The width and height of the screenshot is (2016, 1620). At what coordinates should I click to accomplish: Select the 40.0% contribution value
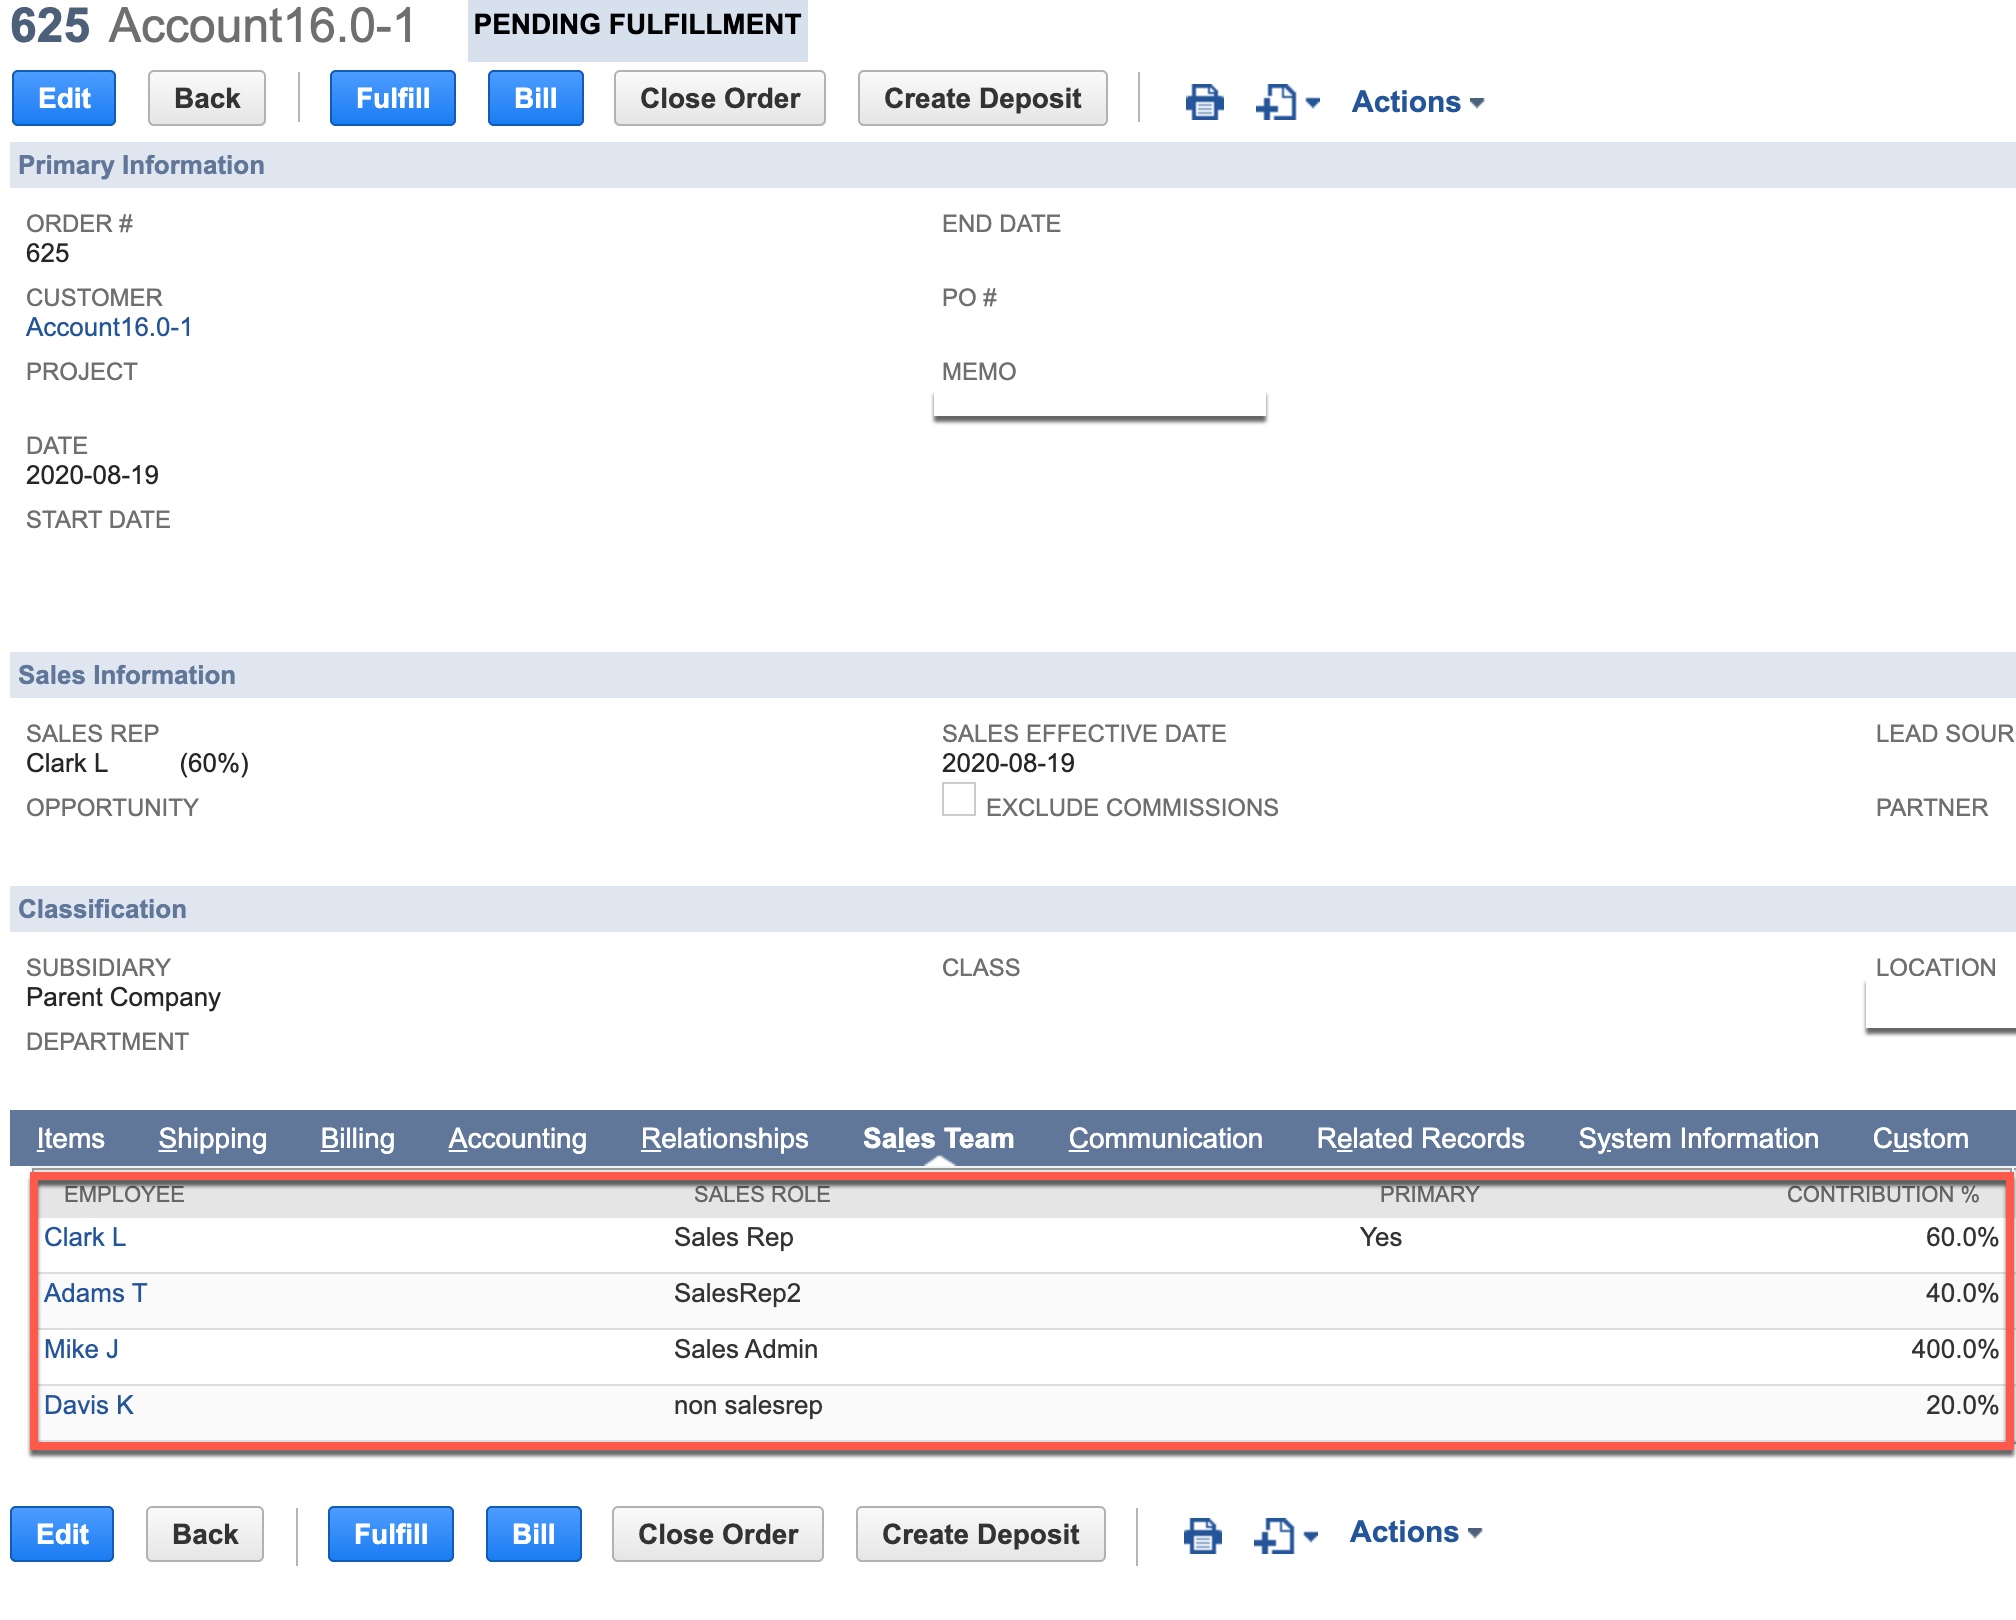(1962, 1293)
